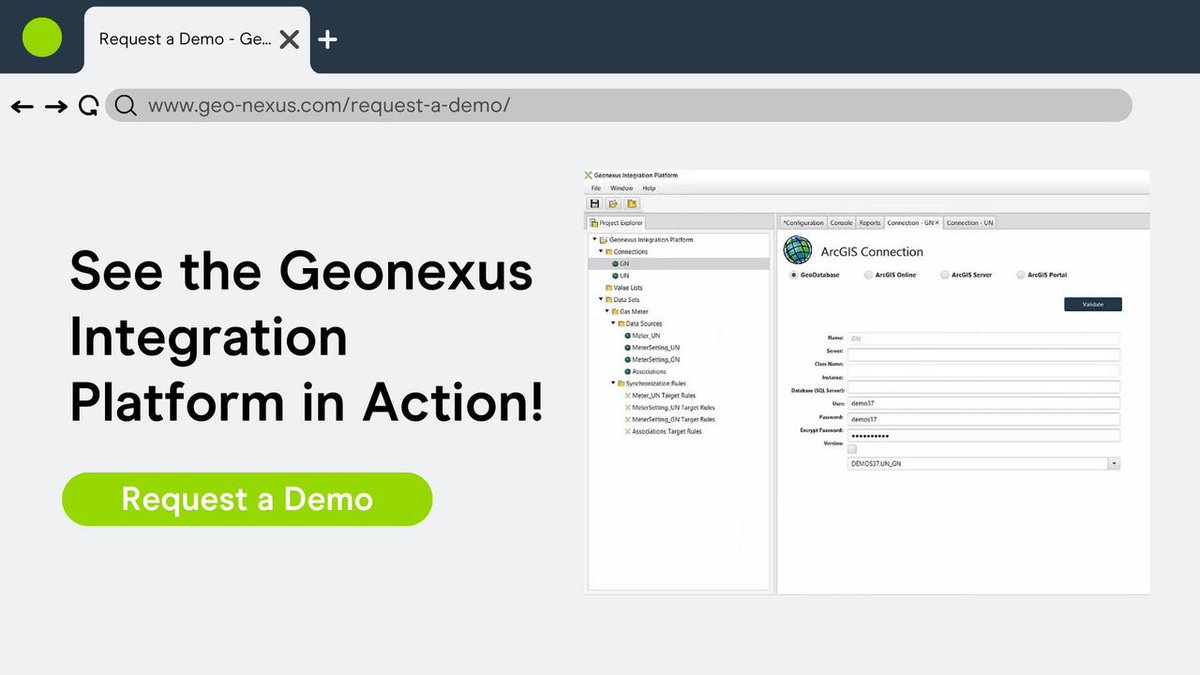This screenshot has width=1200, height=675.
Task: Collapse the Gas Meter folder
Action: [606, 311]
